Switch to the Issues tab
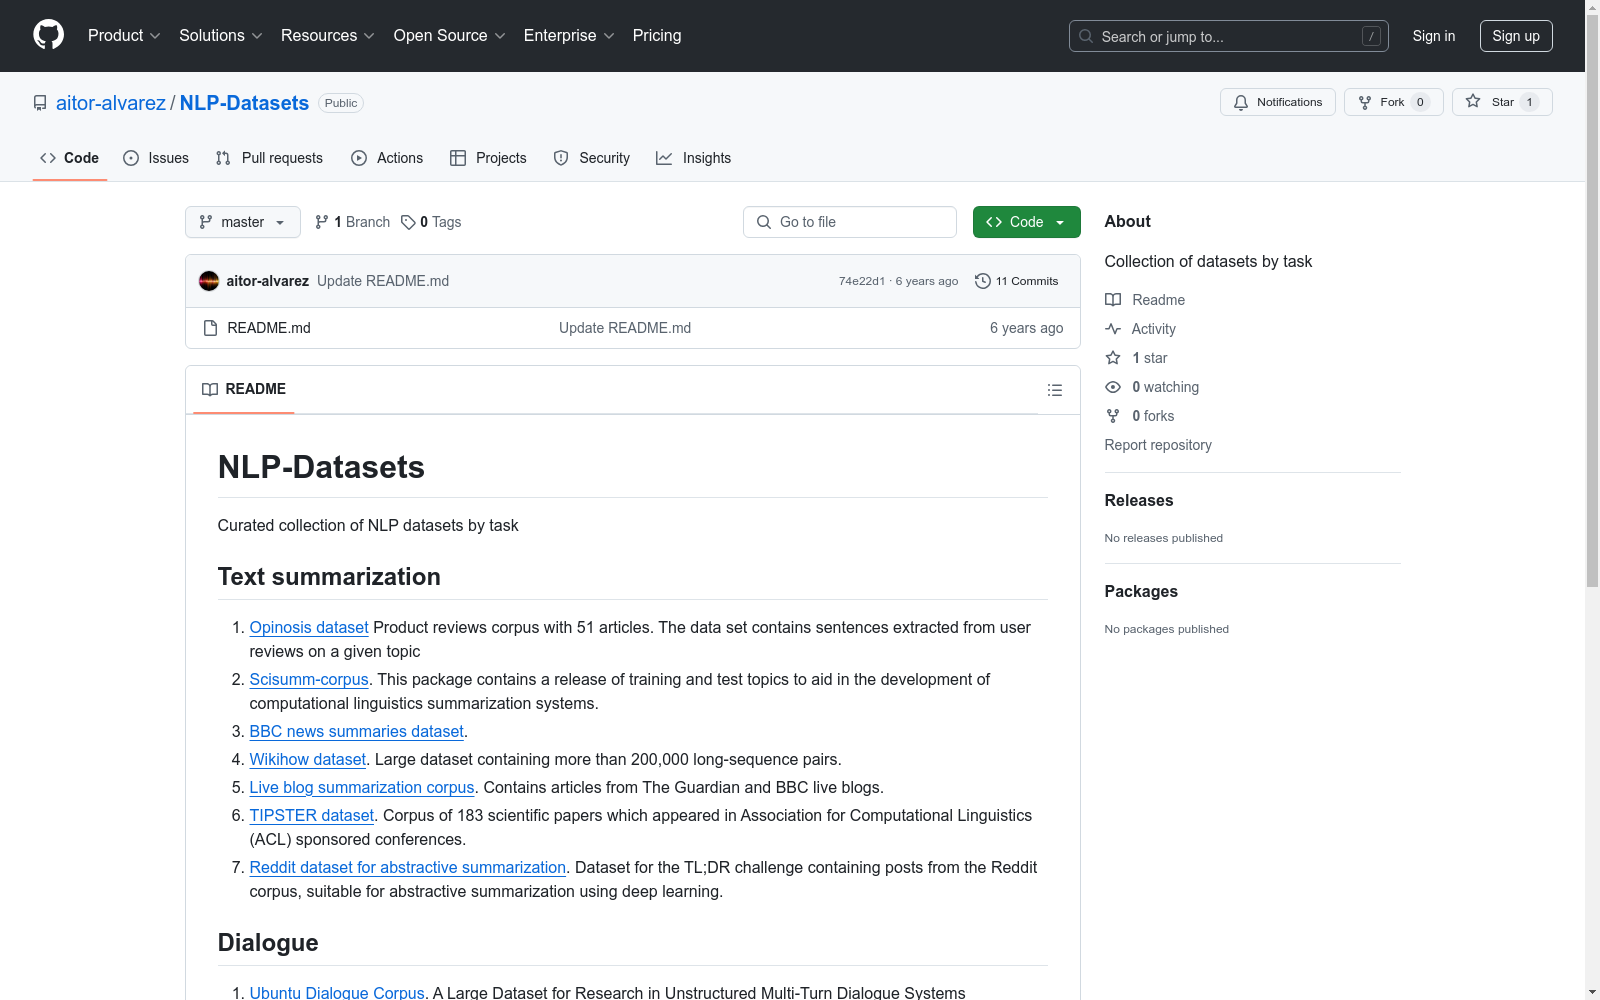Viewport: 1600px width, 1000px height. click(x=156, y=158)
